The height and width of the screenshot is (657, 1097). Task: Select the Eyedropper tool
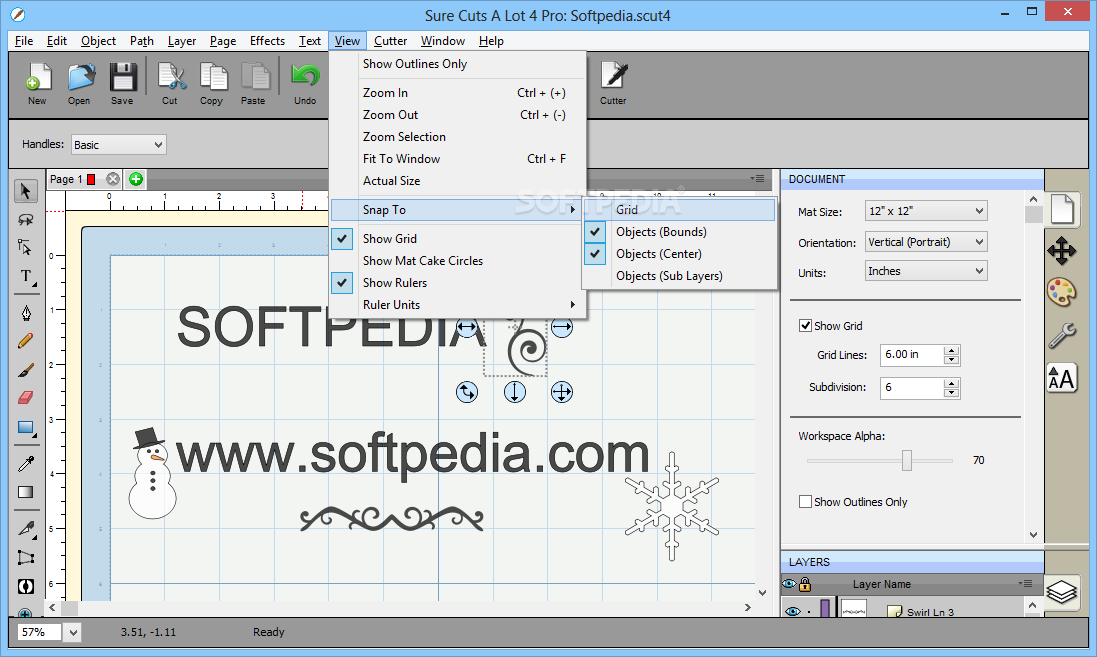pyautogui.click(x=25, y=463)
